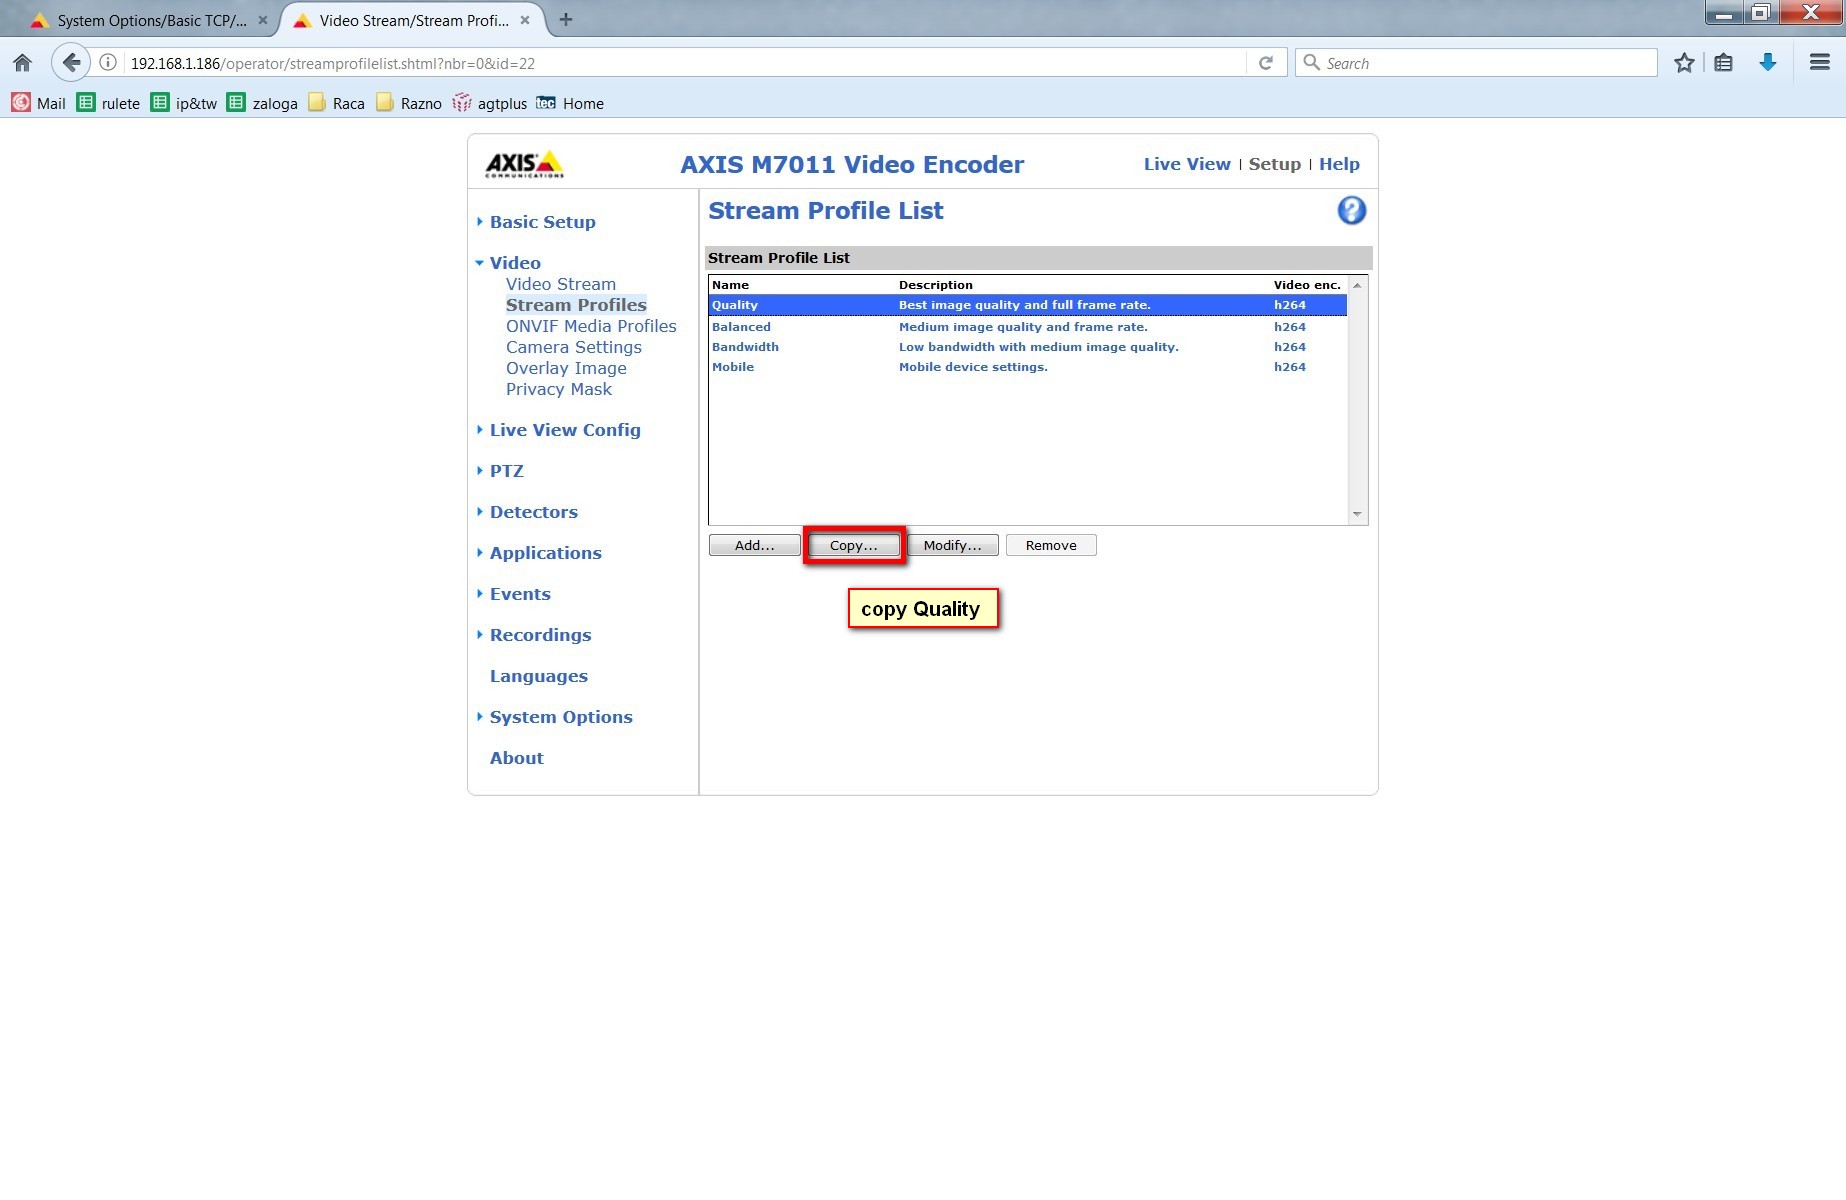This screenshot has height=1200, width=1846.
Task: Open the rulete bookmark
Action: (109, 103)
